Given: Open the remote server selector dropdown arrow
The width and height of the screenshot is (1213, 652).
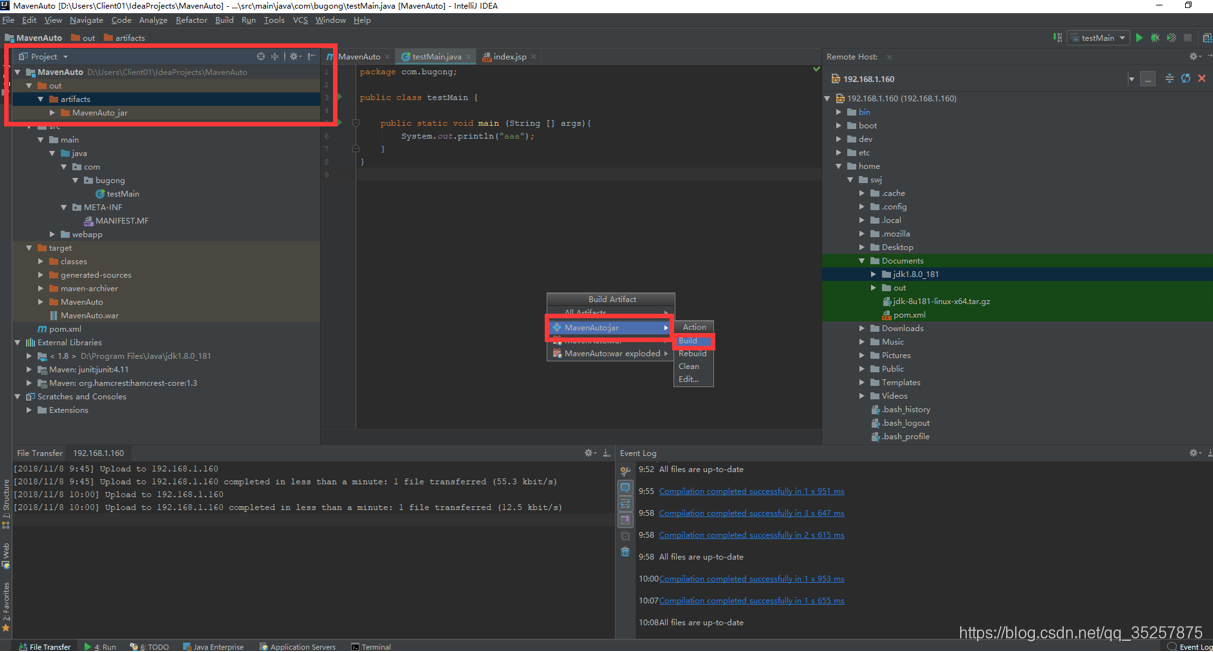Looking at the screenshot, I should [x=1131, y=79].
